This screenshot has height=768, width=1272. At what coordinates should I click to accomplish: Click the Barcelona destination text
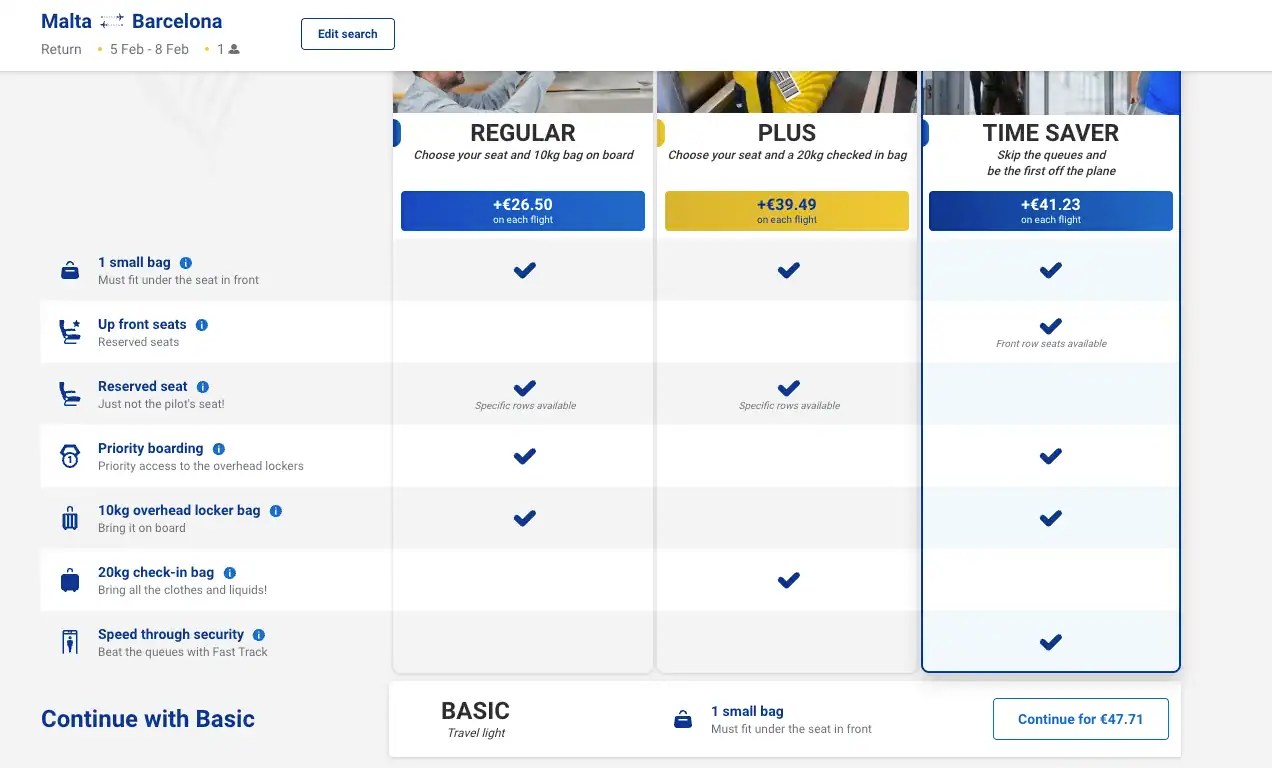pos(177,21)
